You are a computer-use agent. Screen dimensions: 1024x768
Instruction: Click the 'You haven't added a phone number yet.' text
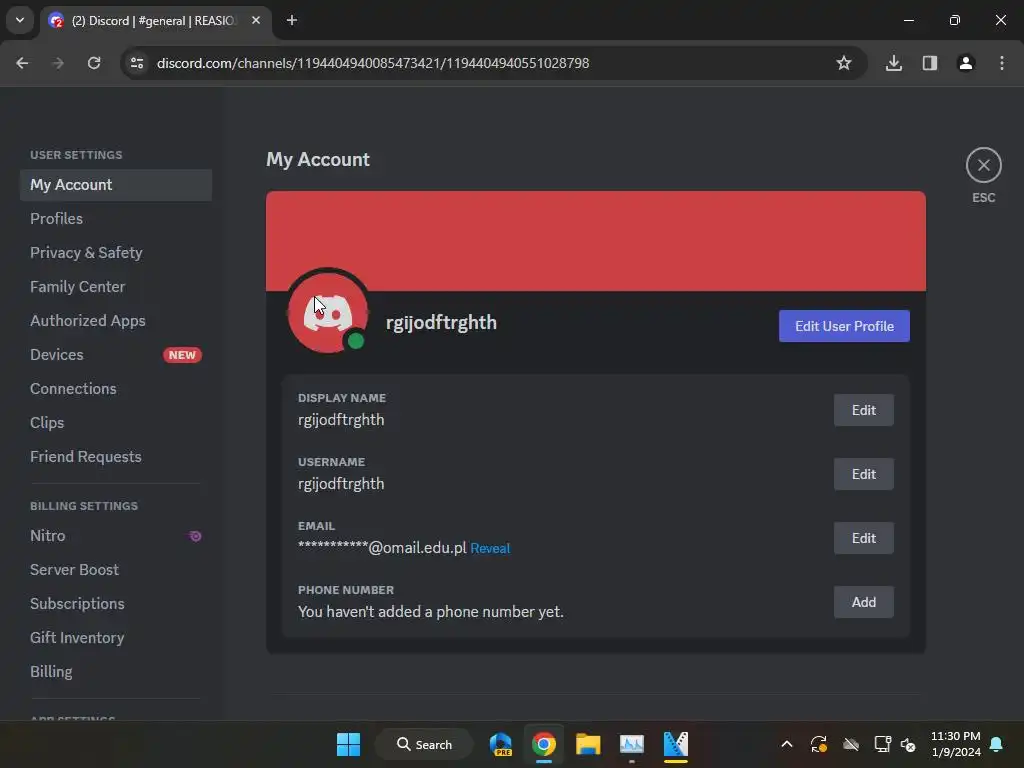pyautogui.click(x=430, y=612)
